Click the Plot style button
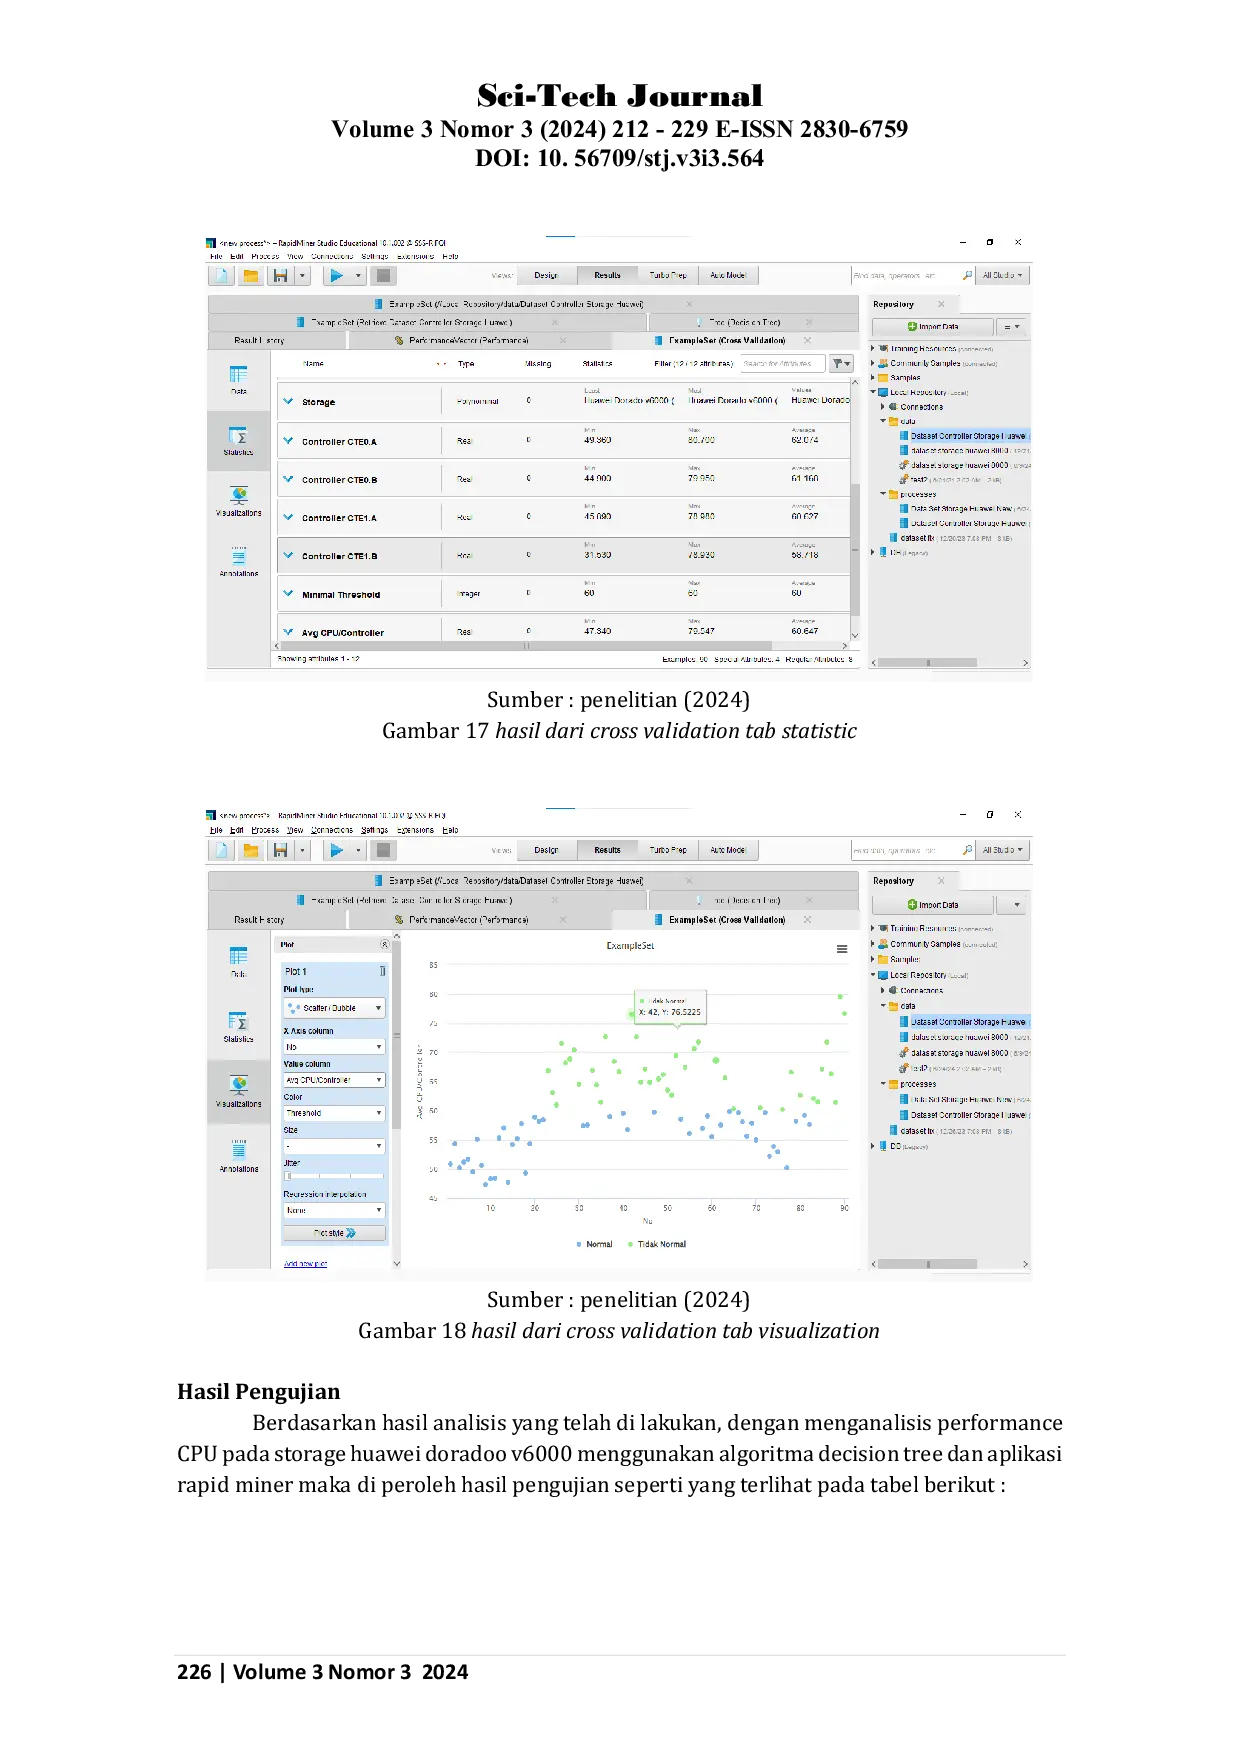Image resolution: width=1240 pixels, height=1754 pixels. point(334,1233)
